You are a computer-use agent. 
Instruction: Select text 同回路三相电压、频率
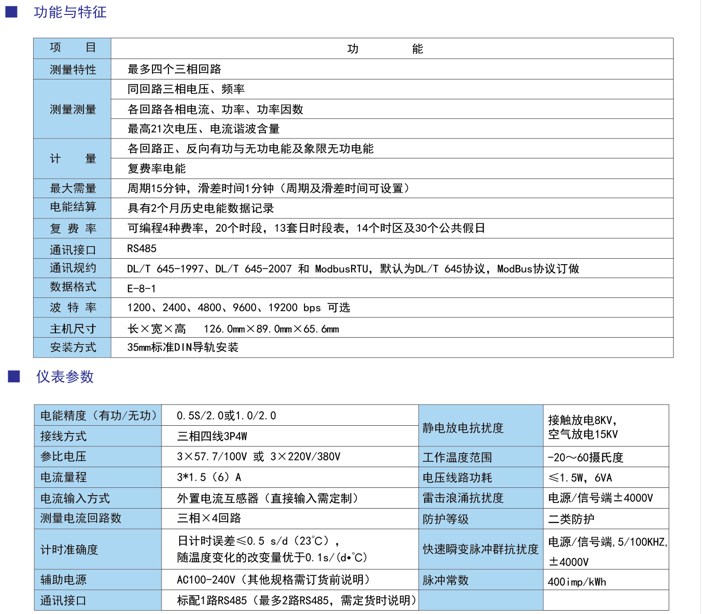point(186,89)
